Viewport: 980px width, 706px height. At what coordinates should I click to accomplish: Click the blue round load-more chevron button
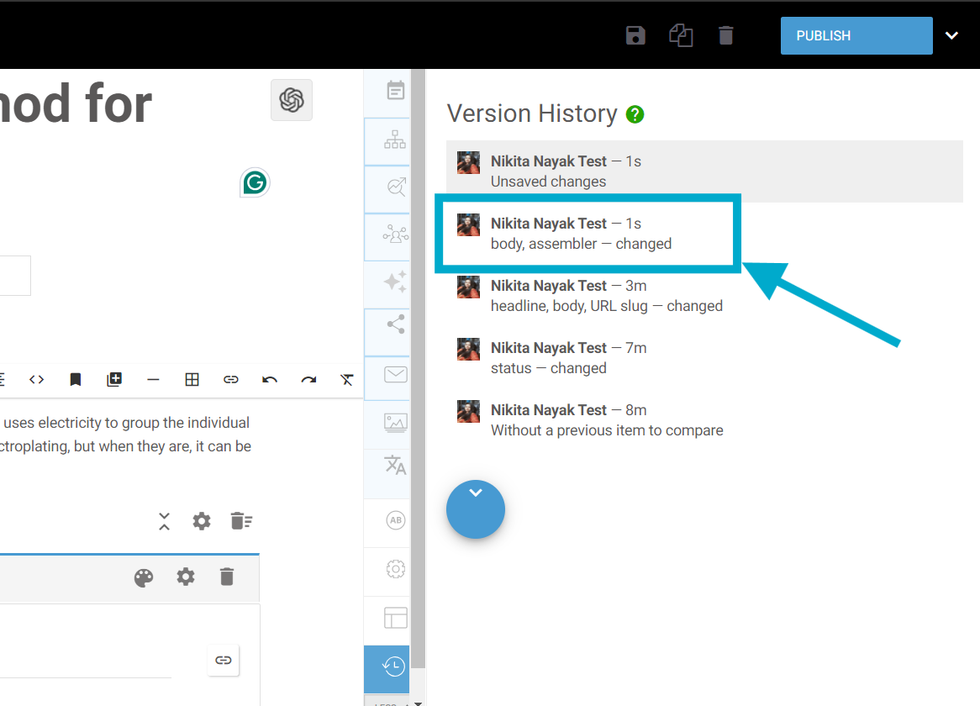(x=475, y=510)
